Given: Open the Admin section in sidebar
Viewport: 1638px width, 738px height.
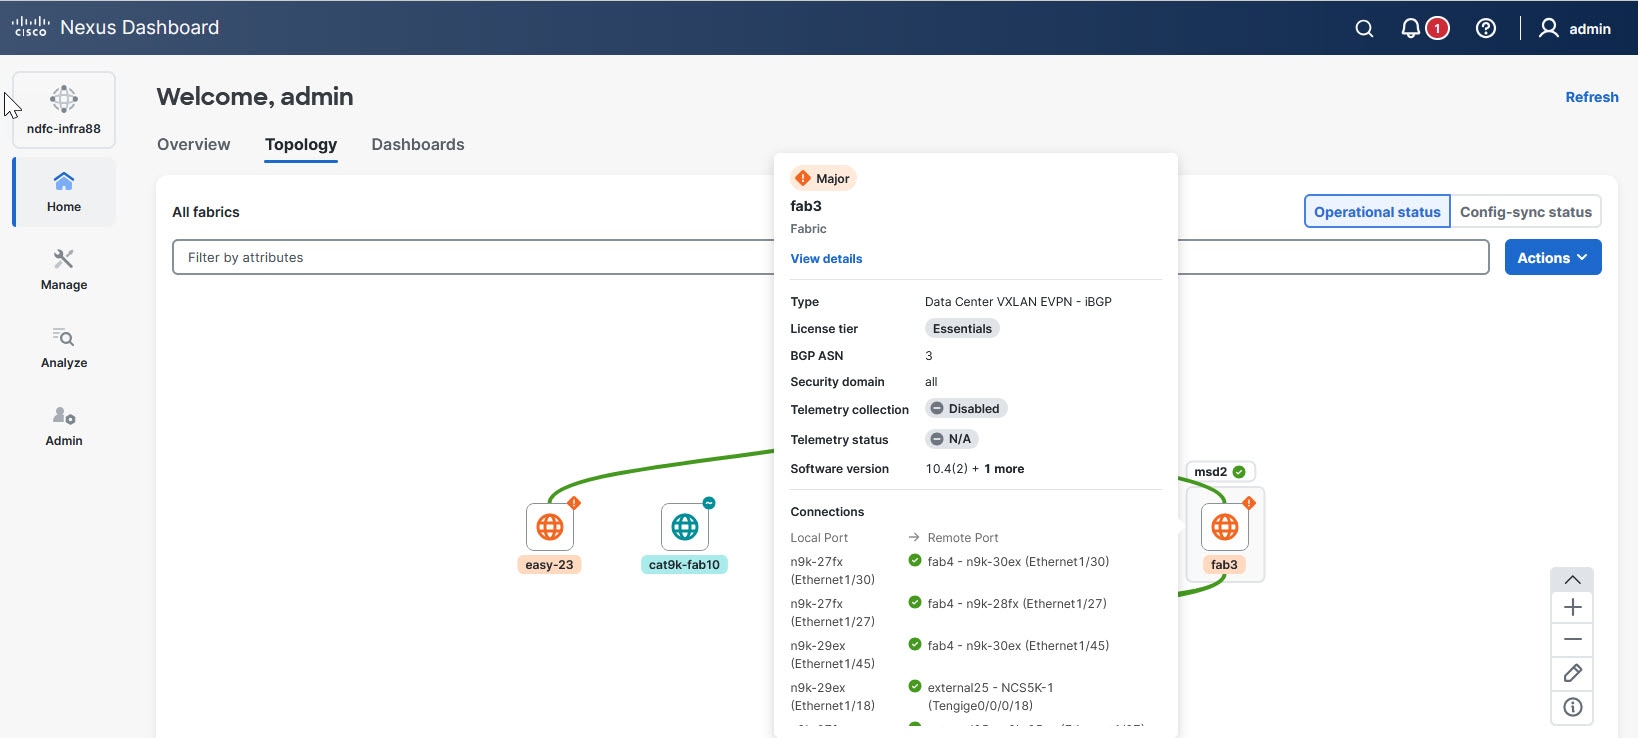Looking at the screenshot, I should (64, 426).
